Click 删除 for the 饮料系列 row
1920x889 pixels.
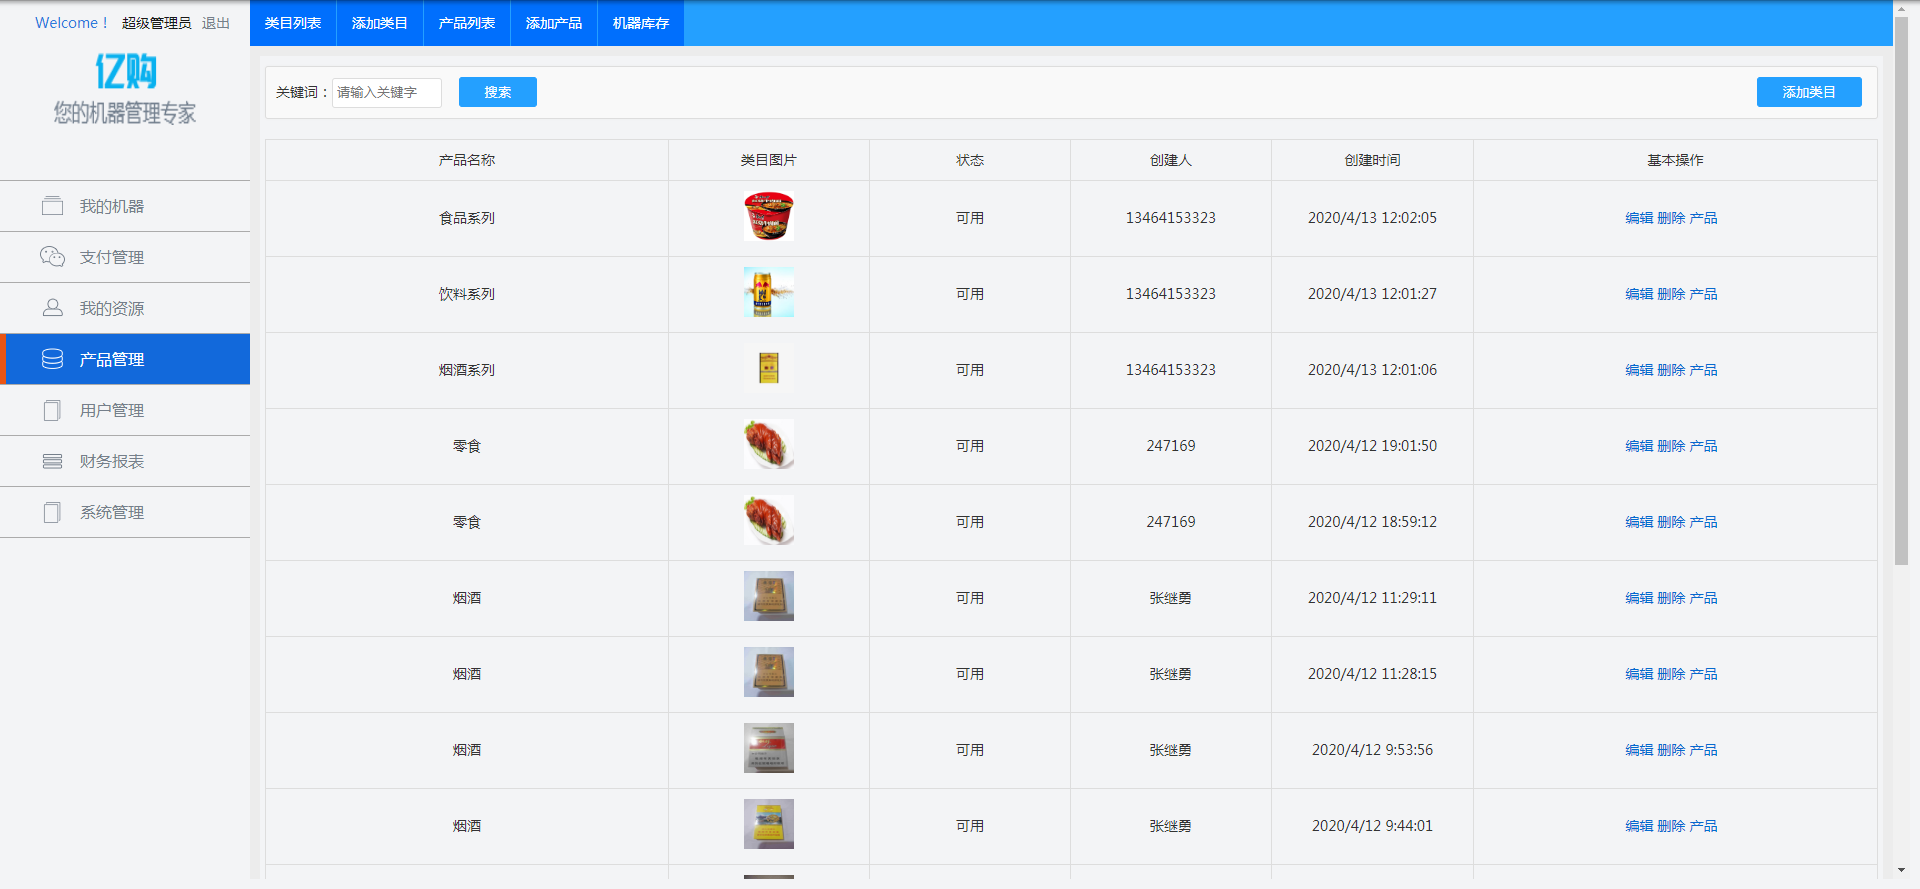[1671, 294]
